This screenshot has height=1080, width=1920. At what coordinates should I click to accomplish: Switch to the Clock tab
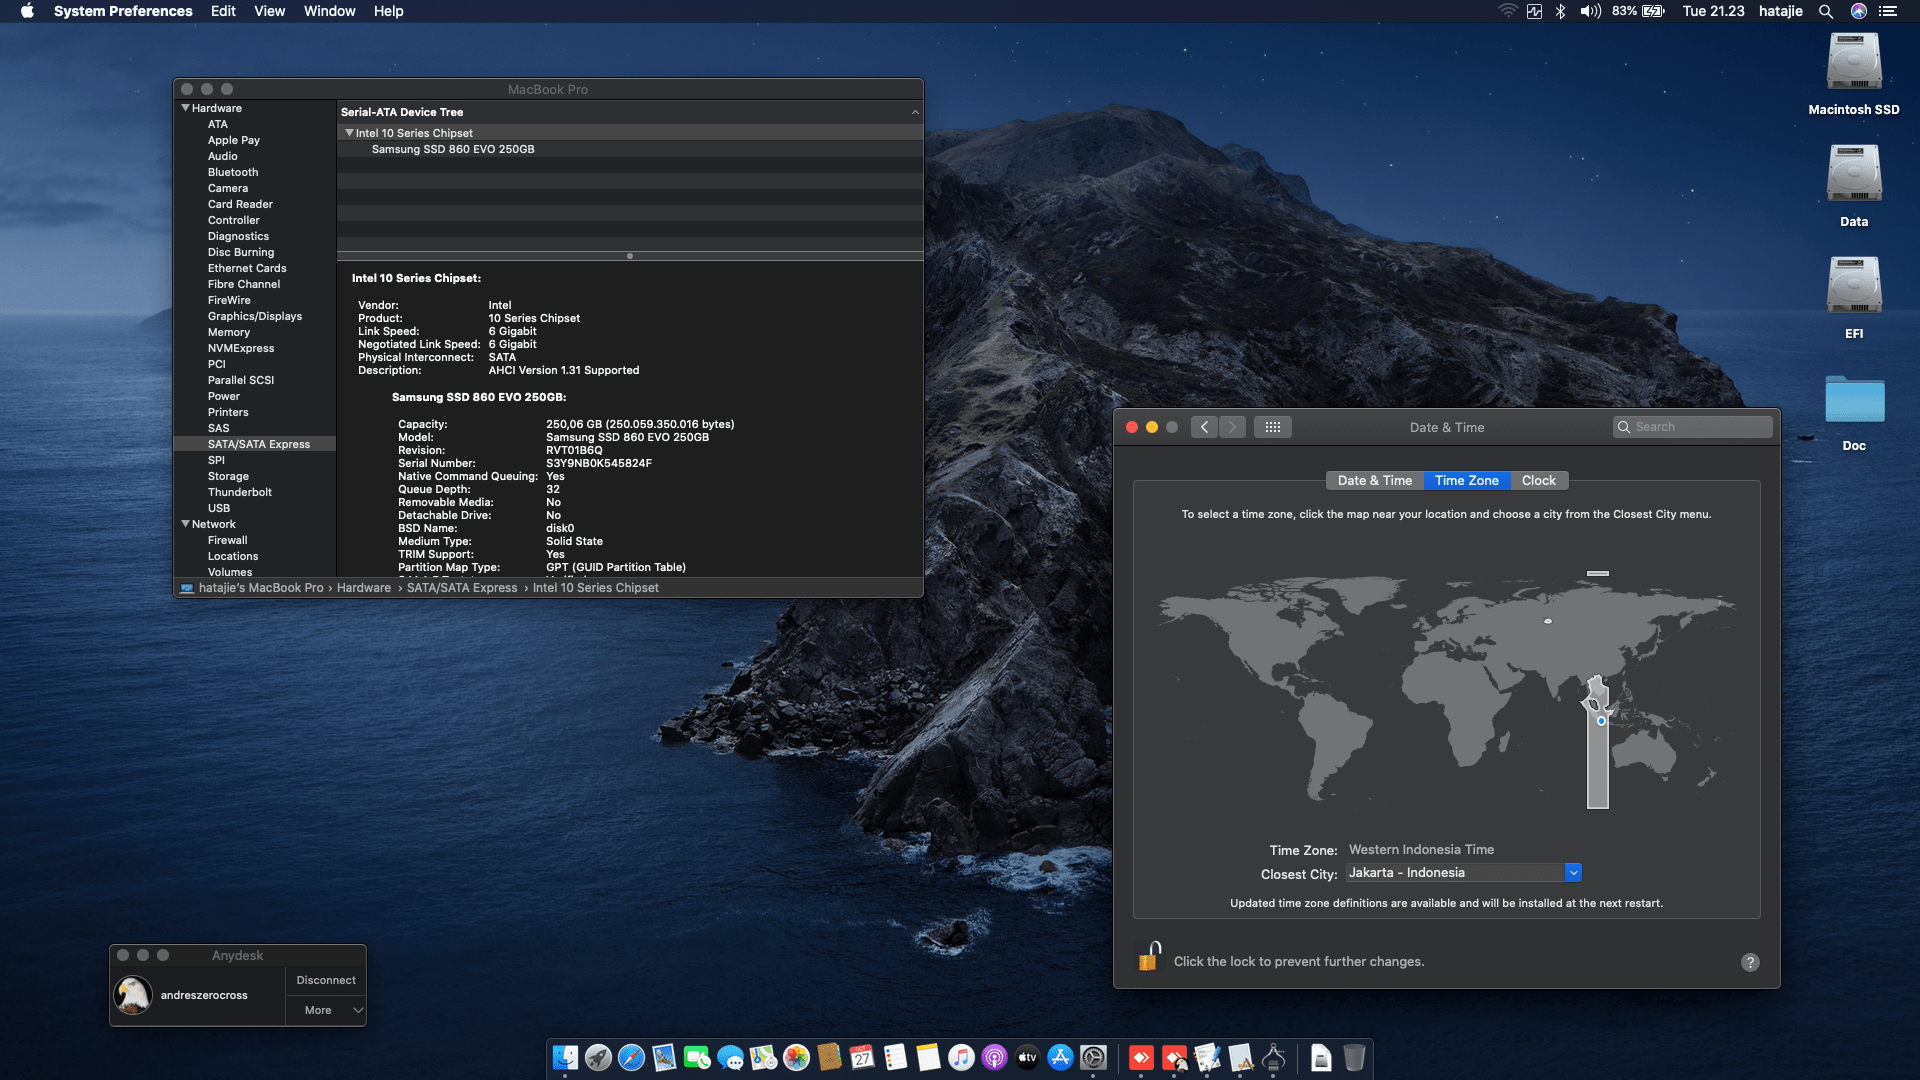coord(1538,481)
